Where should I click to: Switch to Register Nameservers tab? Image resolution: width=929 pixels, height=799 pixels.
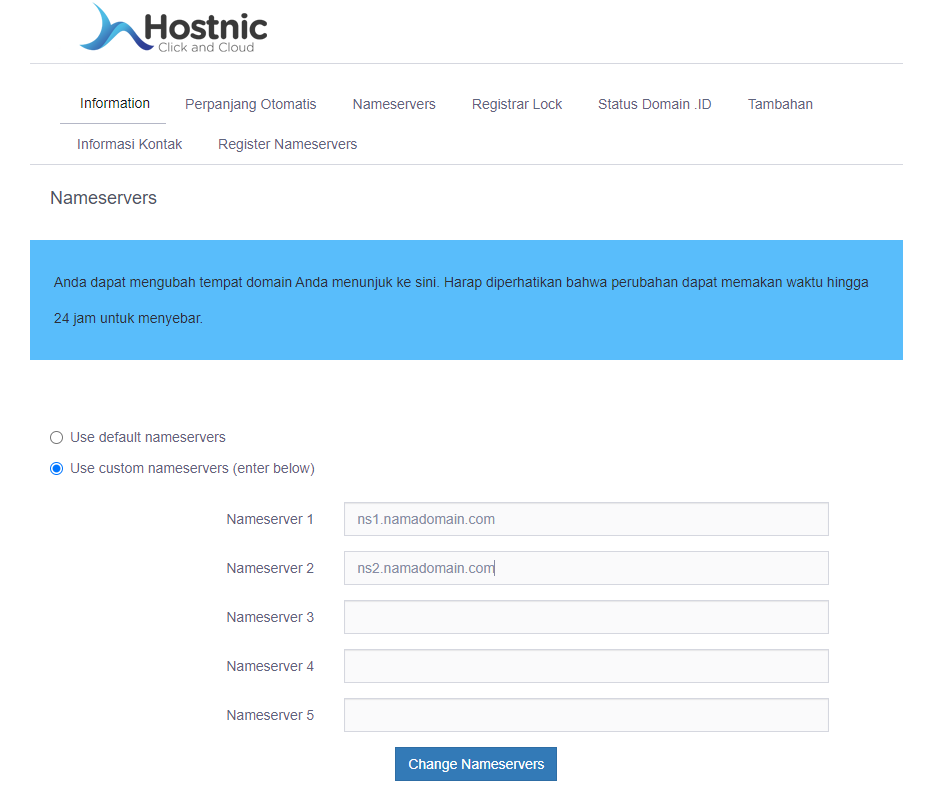pos(287,144)
